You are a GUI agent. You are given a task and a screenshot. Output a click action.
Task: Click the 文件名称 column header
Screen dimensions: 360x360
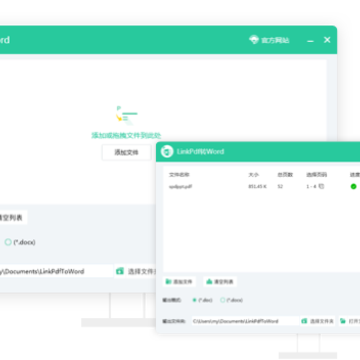tap(179, 175)
